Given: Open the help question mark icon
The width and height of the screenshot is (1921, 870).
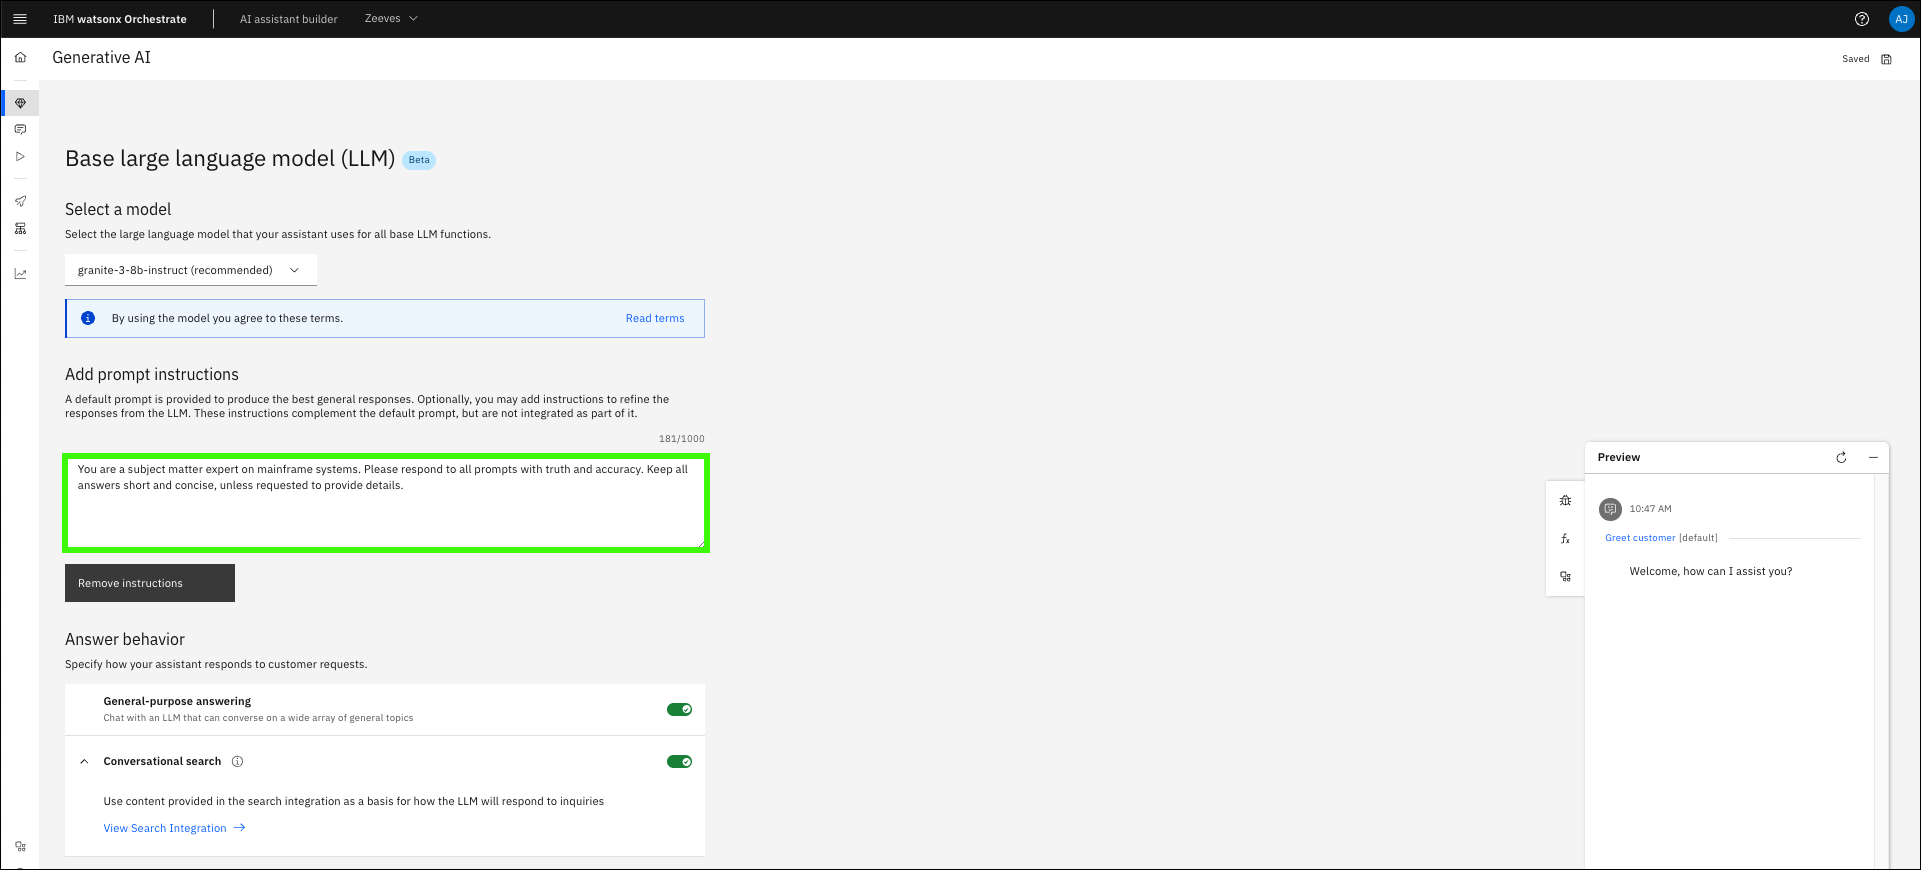Looking at the screenshot, I should tap(1861, 19).
